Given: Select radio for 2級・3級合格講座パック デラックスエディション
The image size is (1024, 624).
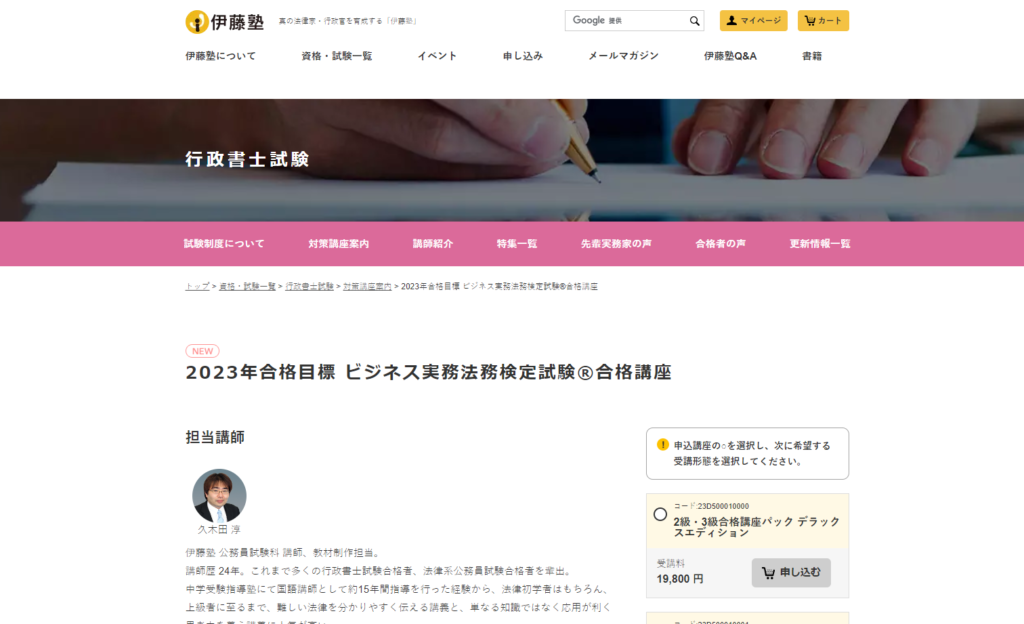Looking at the screenshot, I should coord(660,514).
